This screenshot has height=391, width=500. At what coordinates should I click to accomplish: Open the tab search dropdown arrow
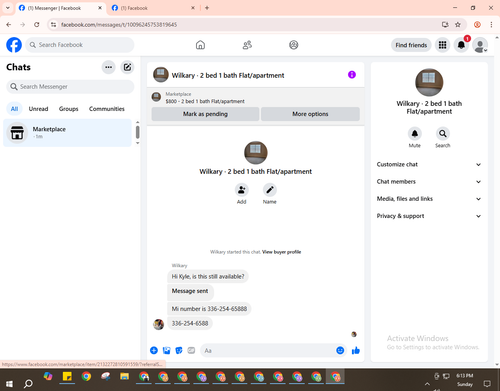tap(8, 8)
